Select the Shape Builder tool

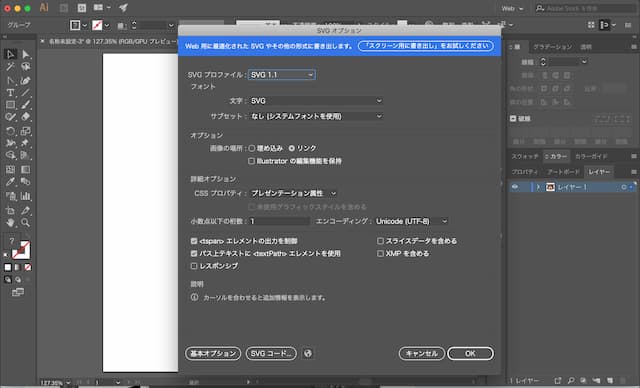[x=10, y=155]
